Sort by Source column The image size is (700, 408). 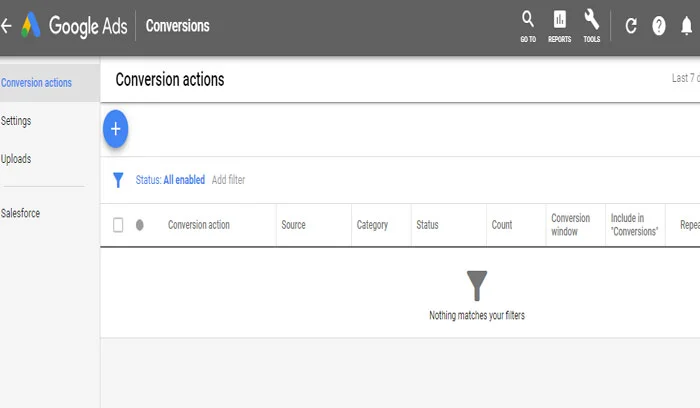tap(293, 225)
